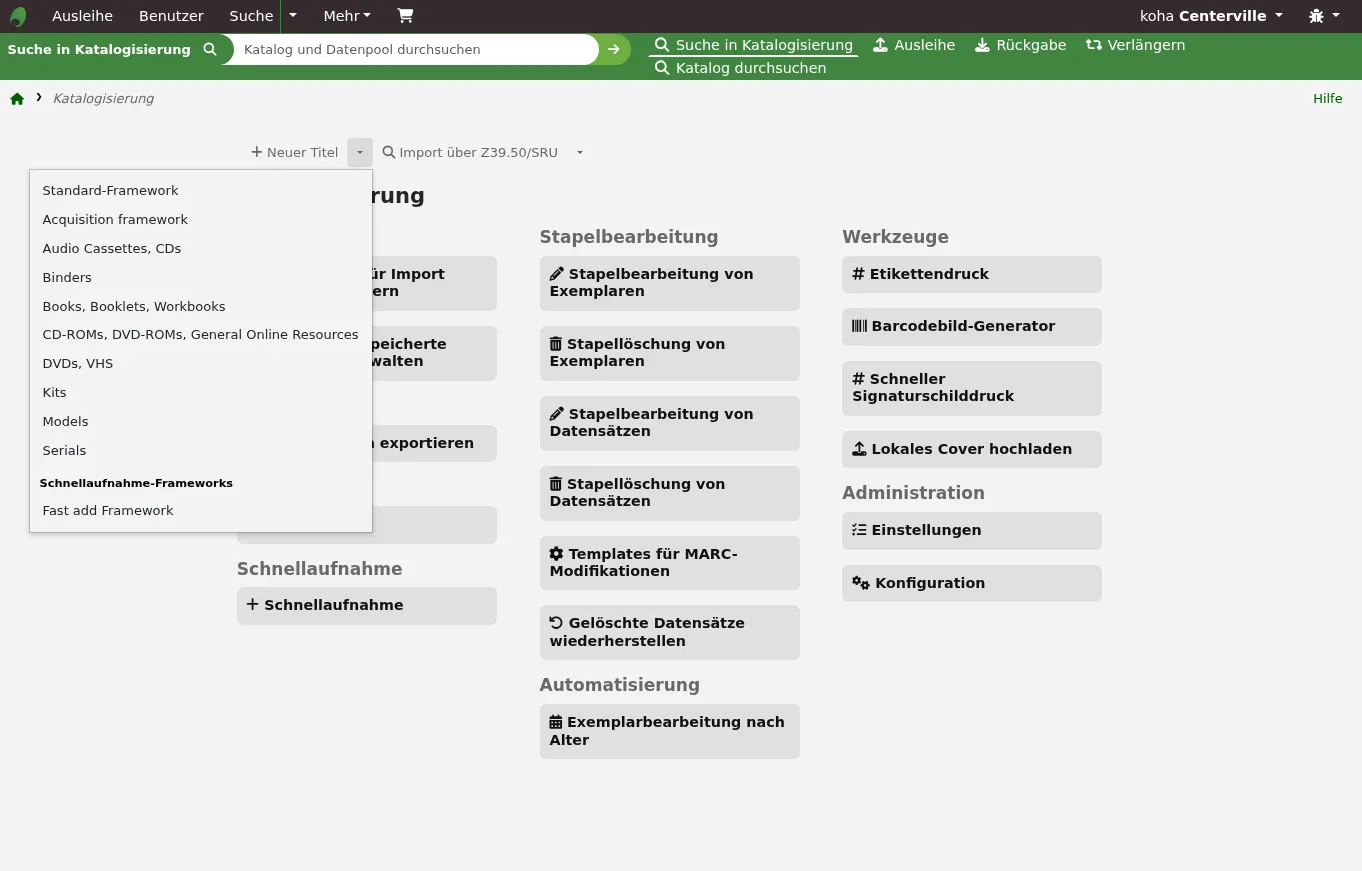Open Stapellöschung von Datensätzen
This screenshot has height=871, width=1362.
[x=670, y=493]
